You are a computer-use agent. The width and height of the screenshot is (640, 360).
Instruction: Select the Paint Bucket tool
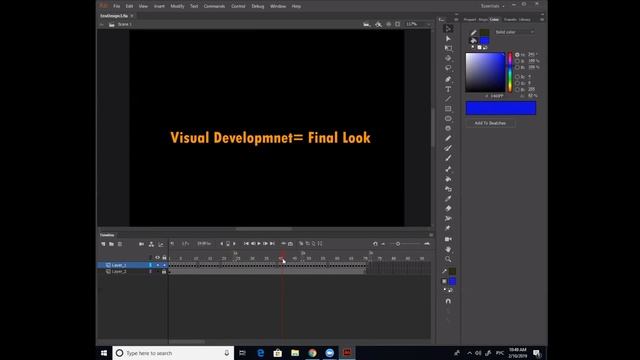pyautogui.click(x=448, y=179)
